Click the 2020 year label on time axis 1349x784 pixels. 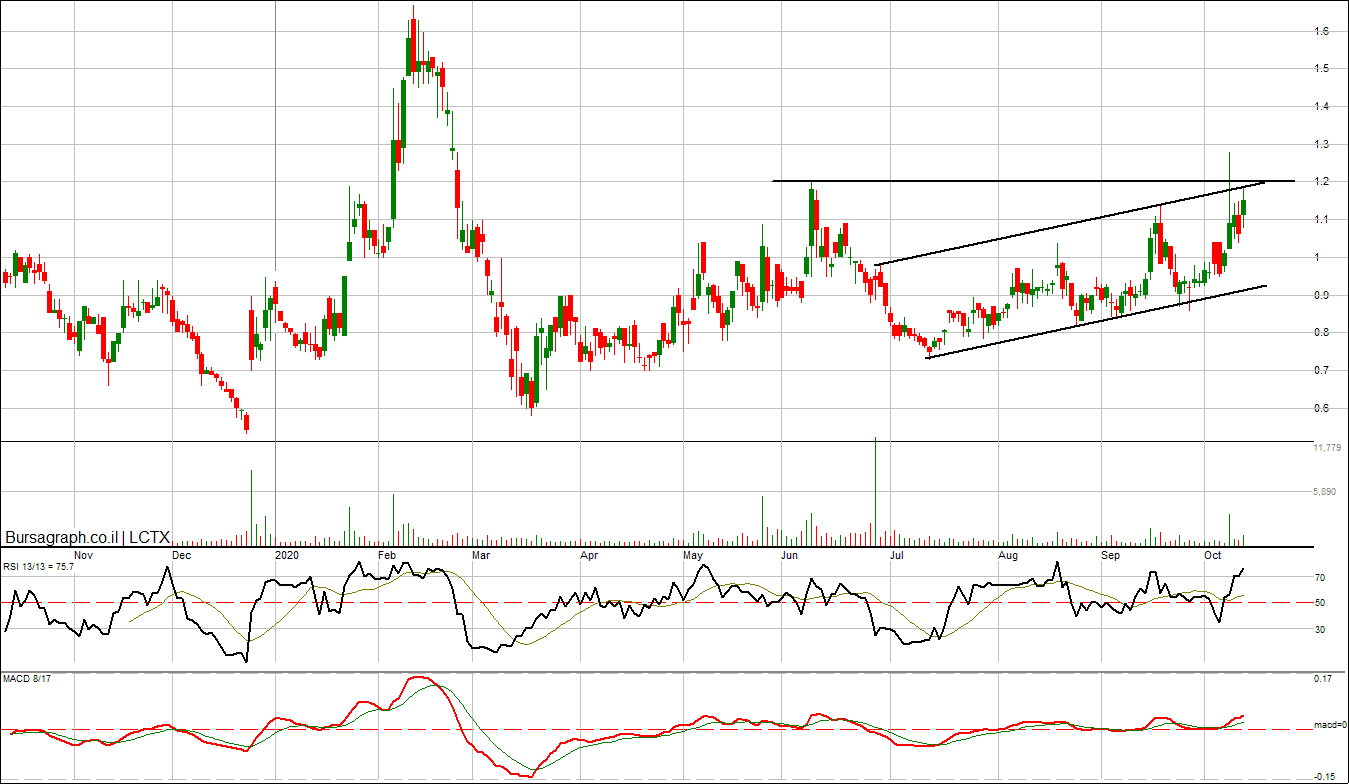tap(287, 554)
